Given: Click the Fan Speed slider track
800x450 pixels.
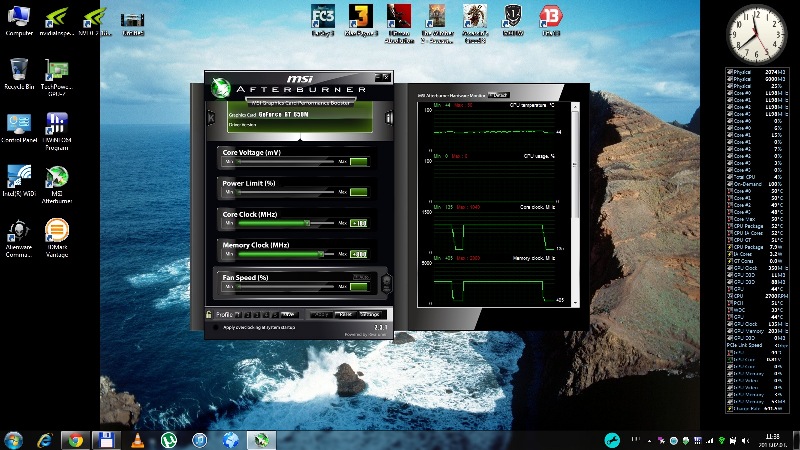Looking at the screenshot, I should [286, 287].
